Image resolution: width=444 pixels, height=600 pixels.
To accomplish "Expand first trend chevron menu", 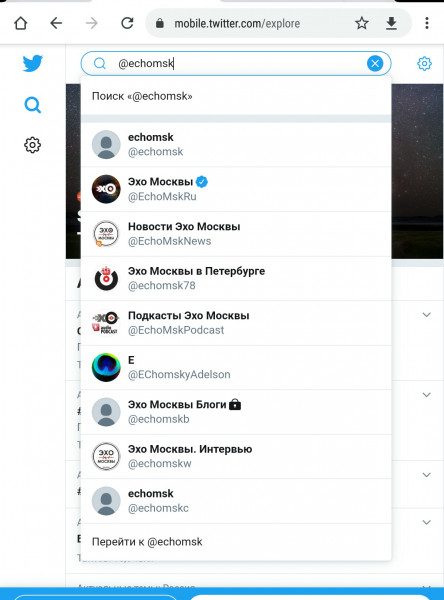I will click(426, 315).
